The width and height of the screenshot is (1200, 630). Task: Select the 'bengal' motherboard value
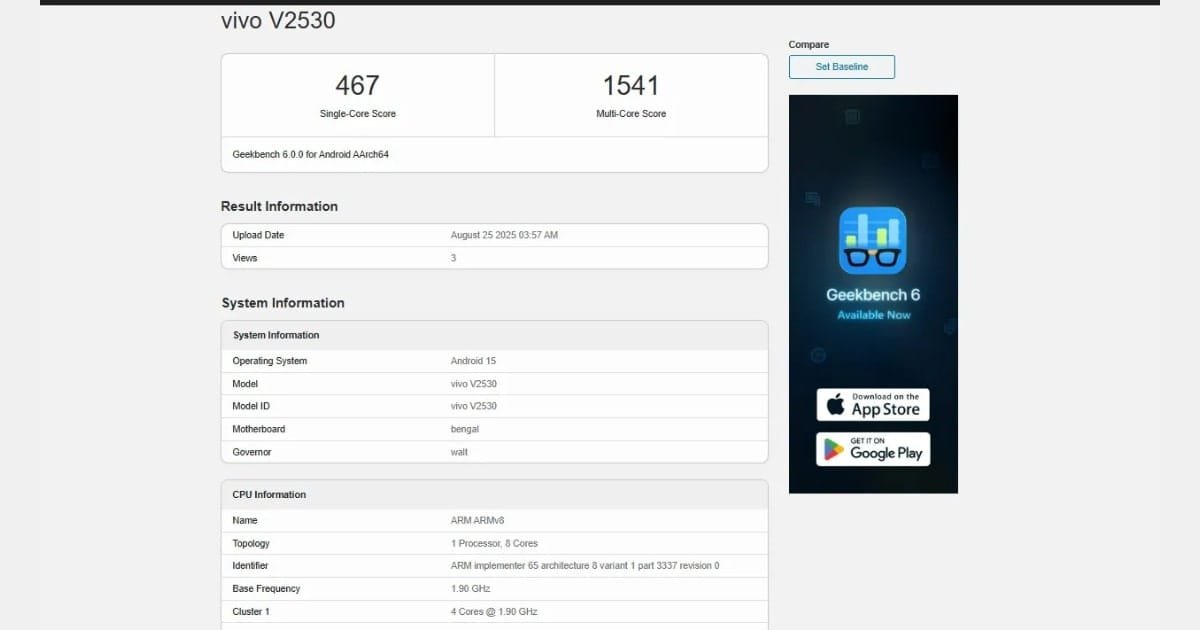tap(465, 429)
